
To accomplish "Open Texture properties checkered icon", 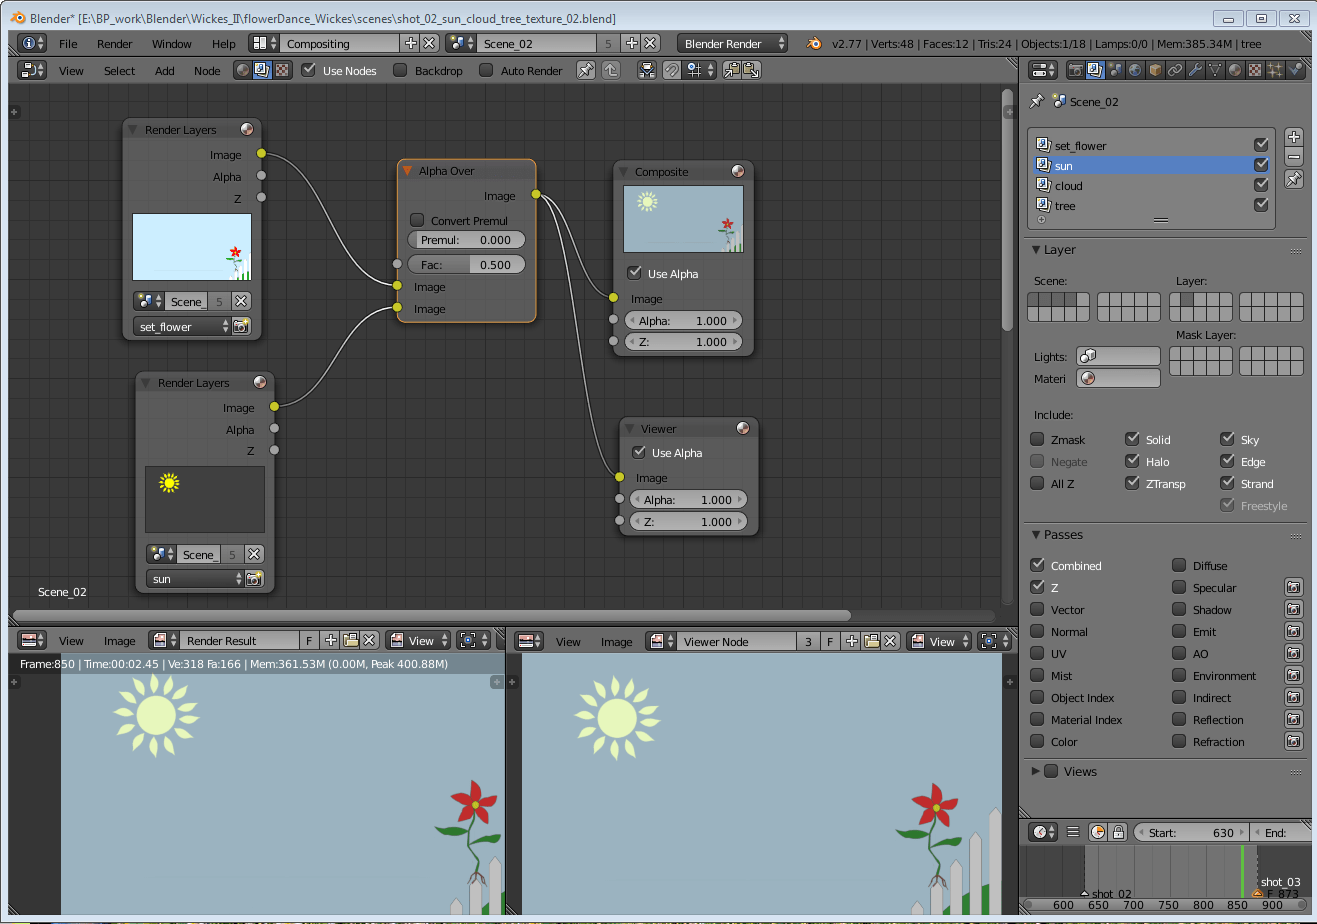I will click(x=1253, y=70).
